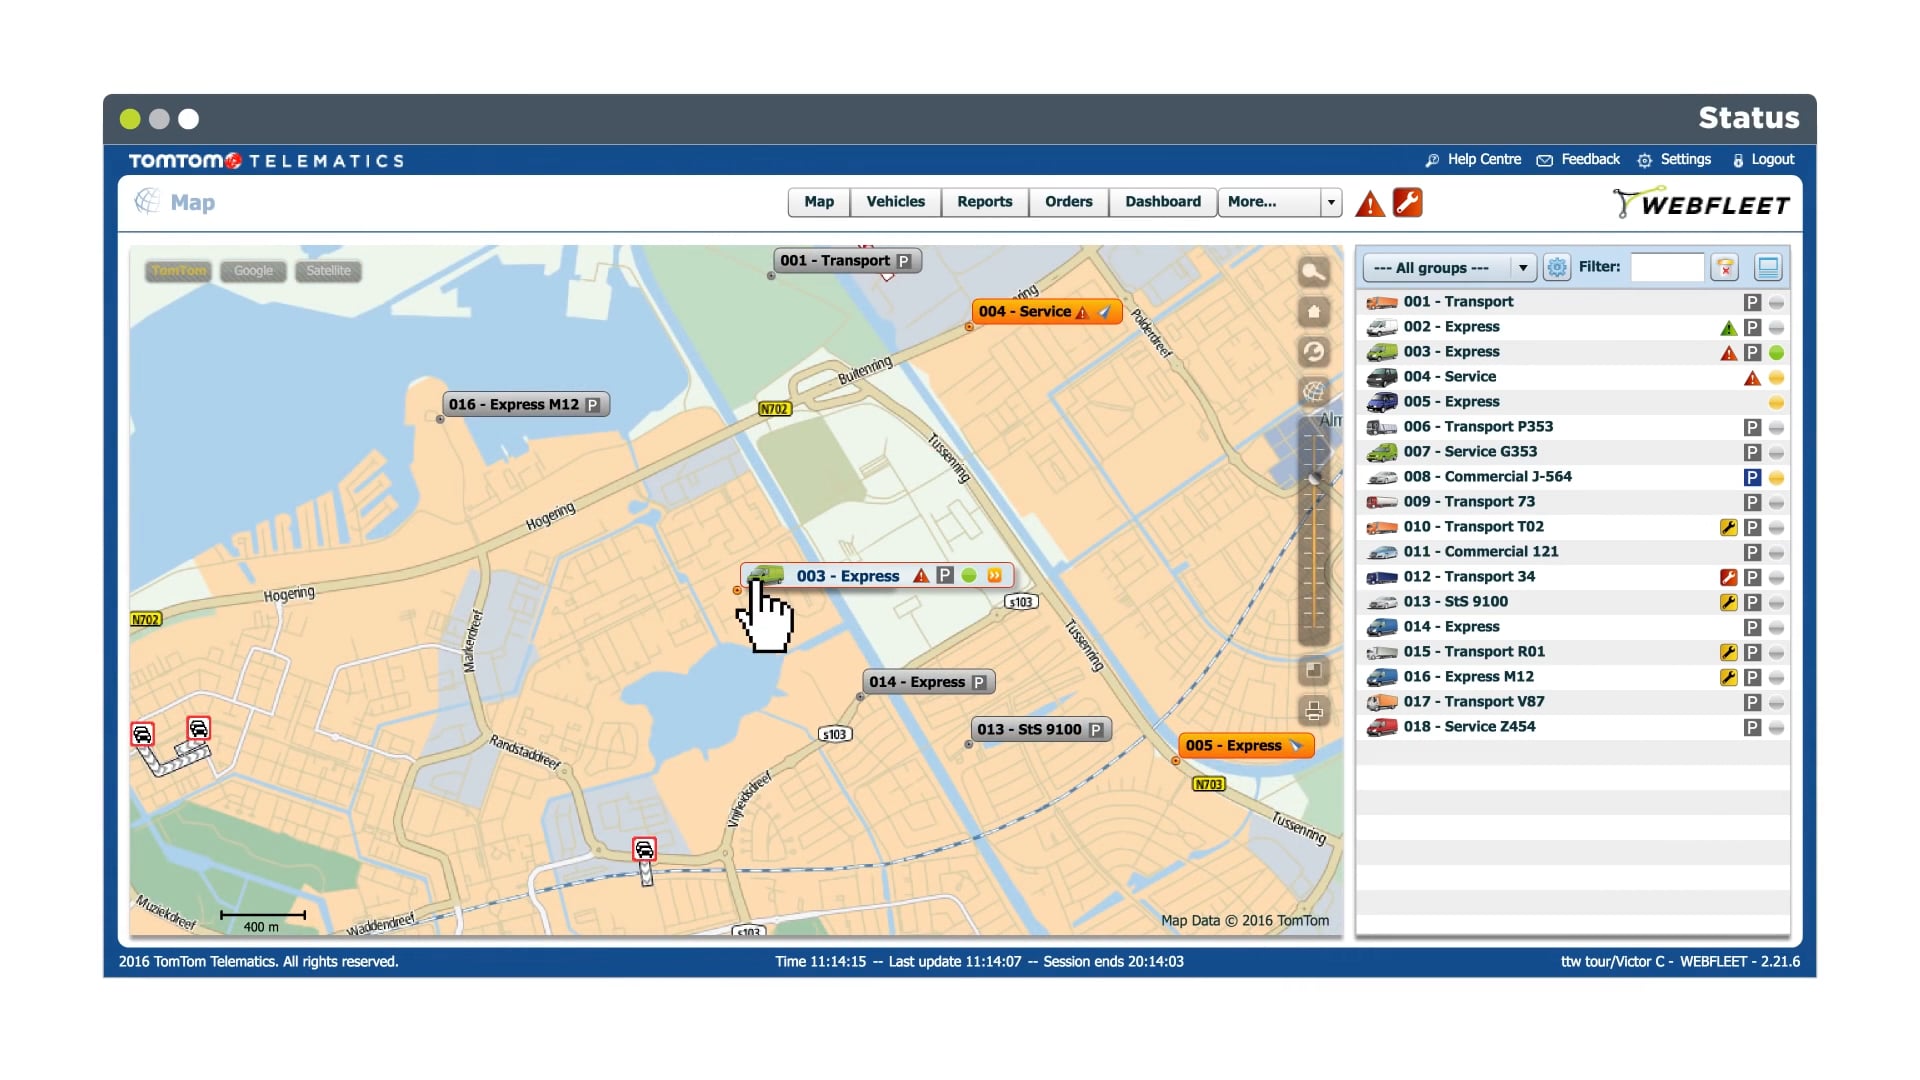
Task: Click blue parking icon for 008 - Commercial J-564
Action: pos(1752,477)
